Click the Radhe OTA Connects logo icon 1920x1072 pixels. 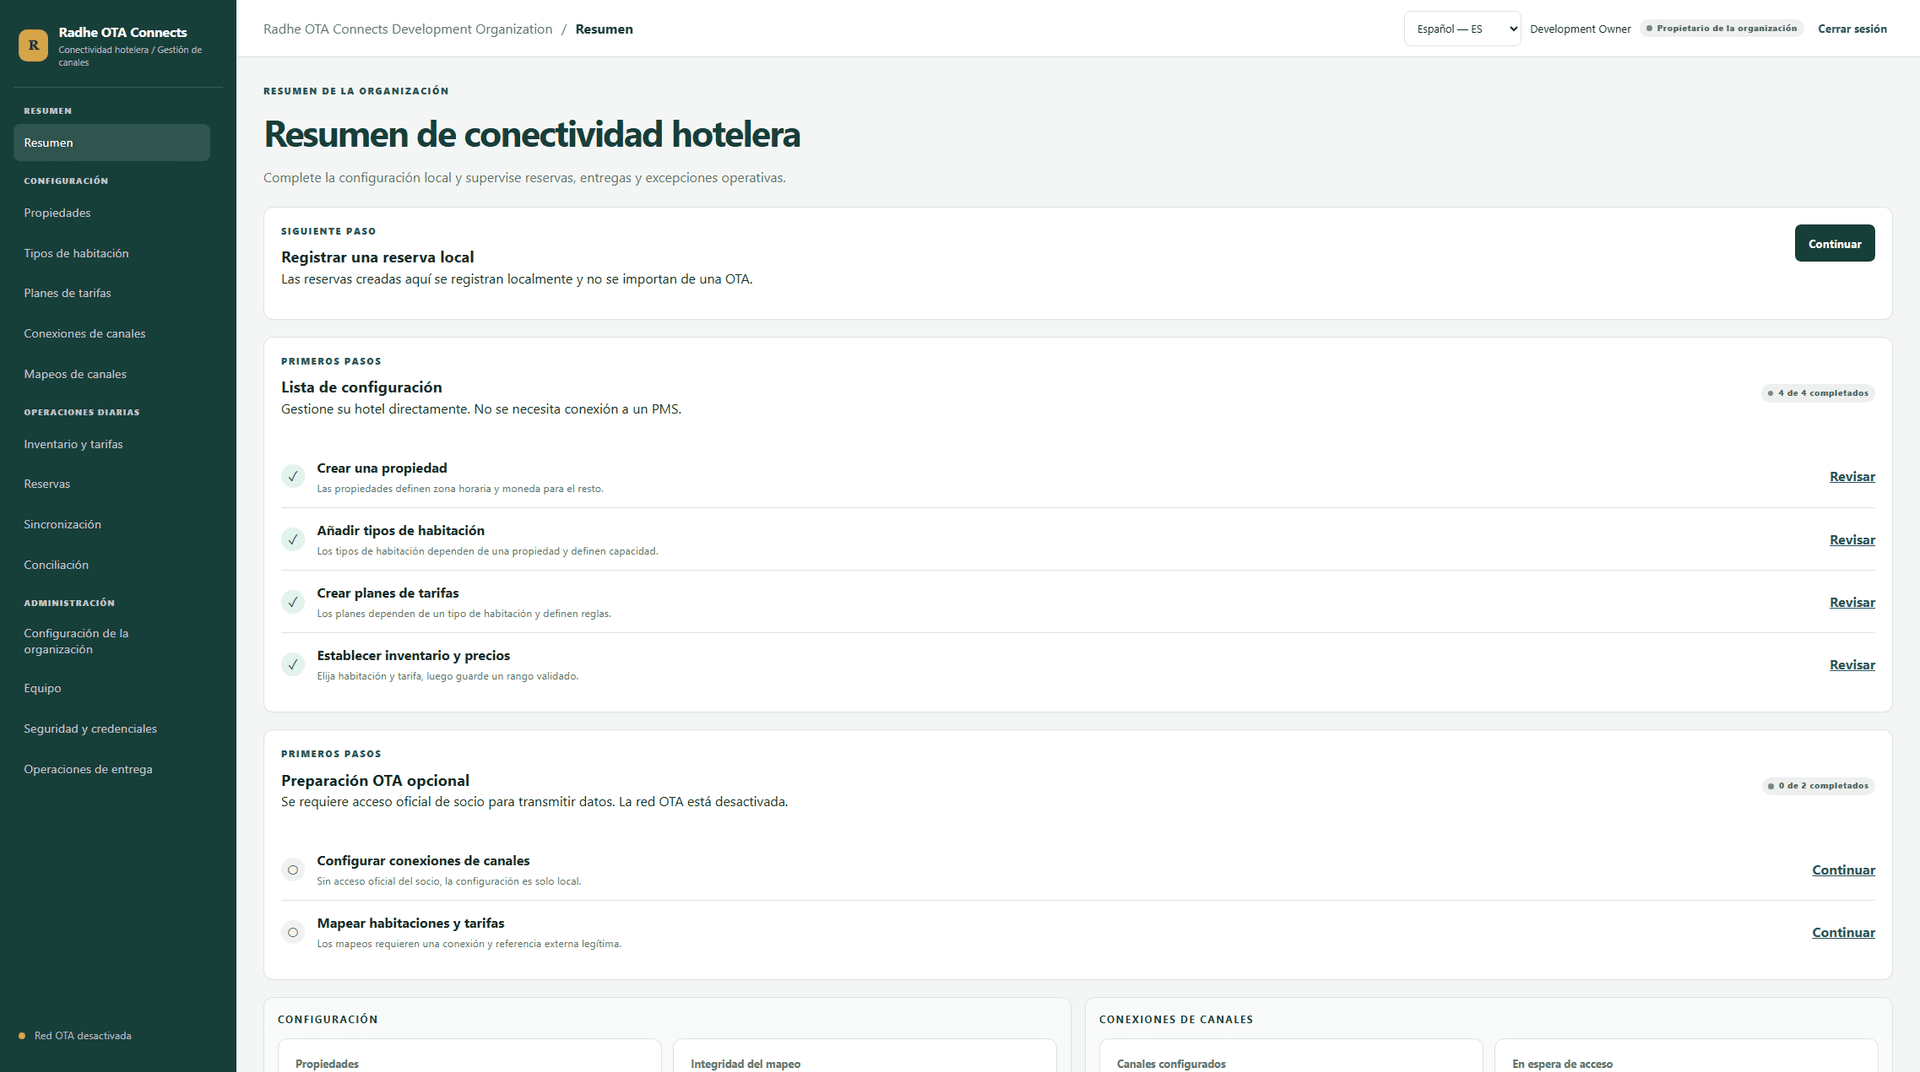[x=33, y=45]
